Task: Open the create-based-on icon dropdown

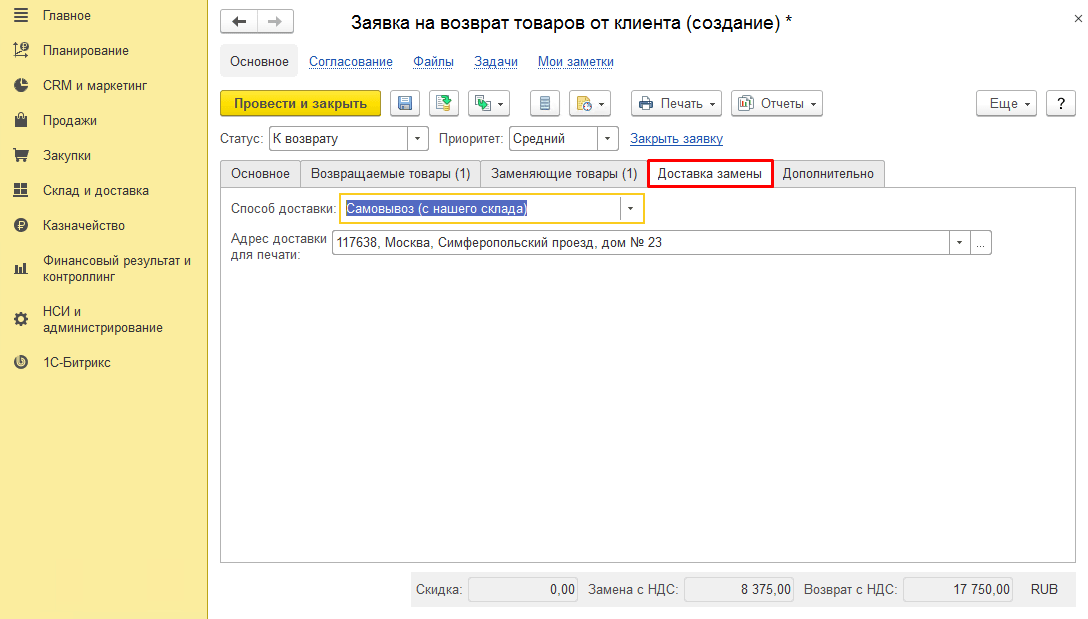Action: point(489,103)
